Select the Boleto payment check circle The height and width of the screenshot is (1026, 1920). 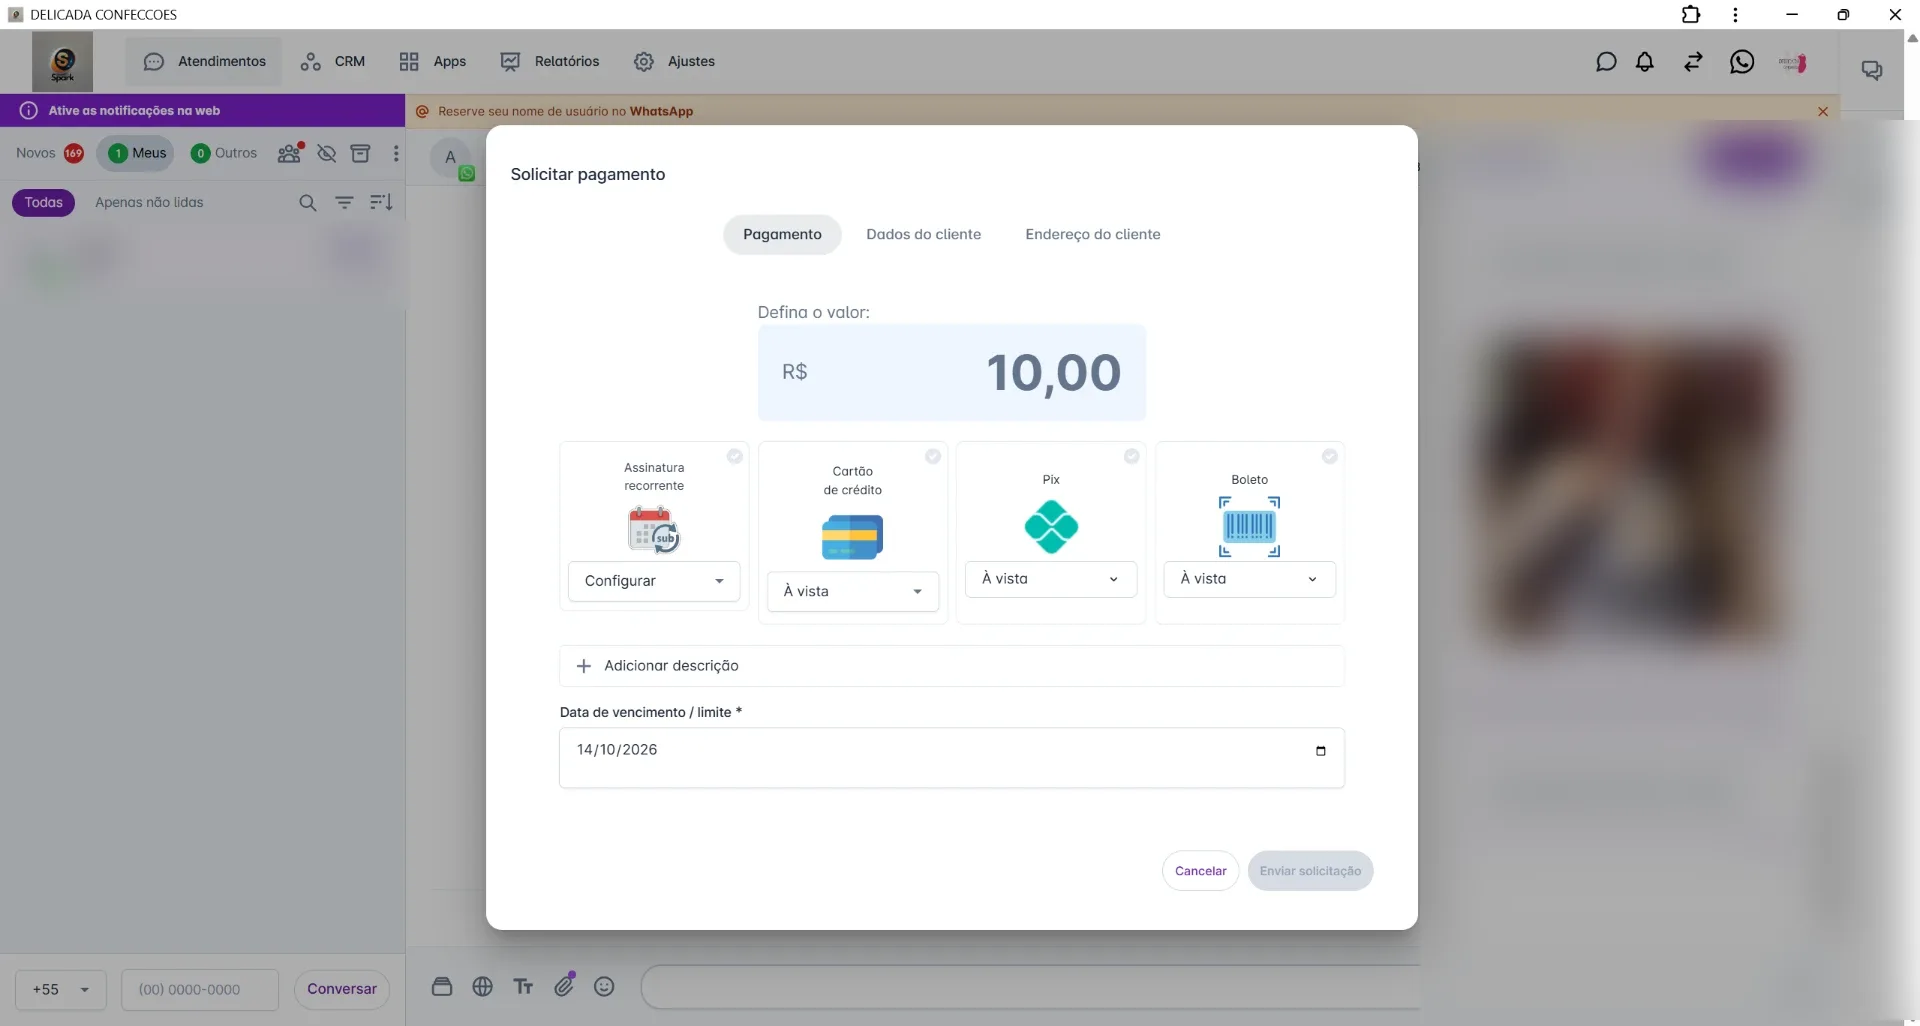(x=1330, y=456)
